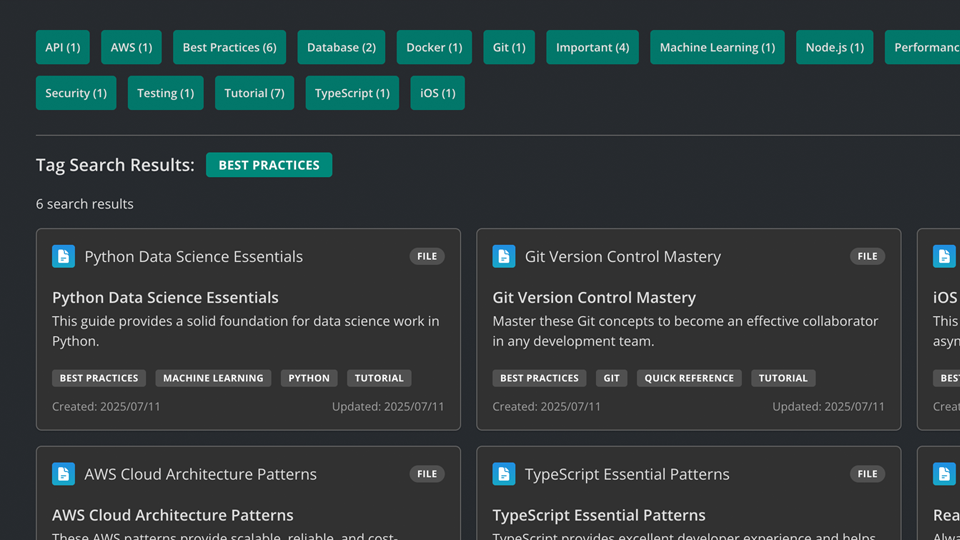Click MACHINE LEARNING tag on Python Data Science card
Screen dimensions: 960x540
click(x=213, y=378)
